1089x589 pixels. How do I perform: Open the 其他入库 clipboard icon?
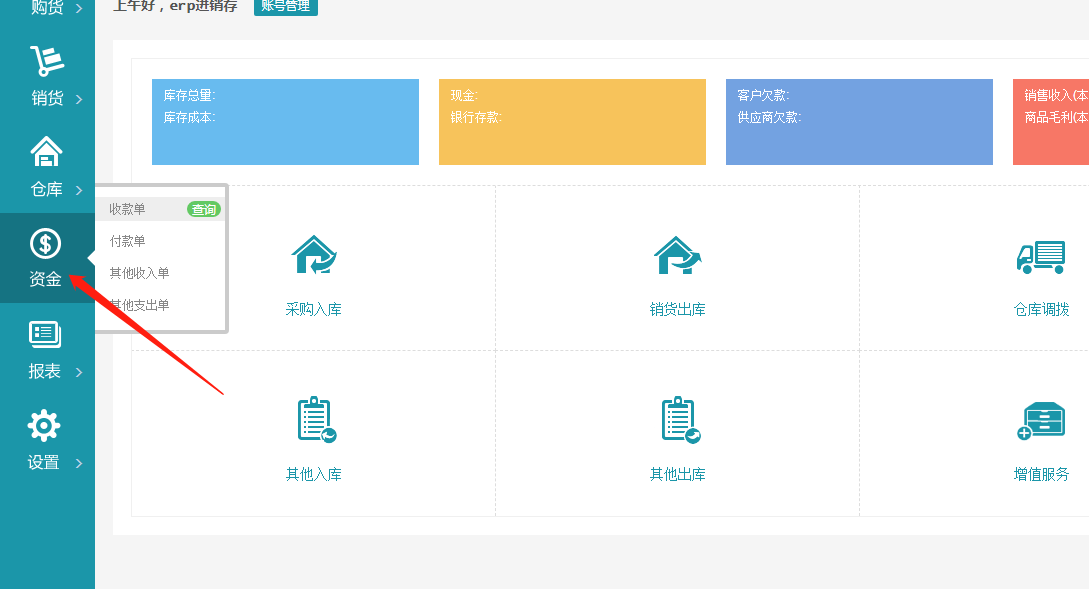click(314, 420)
